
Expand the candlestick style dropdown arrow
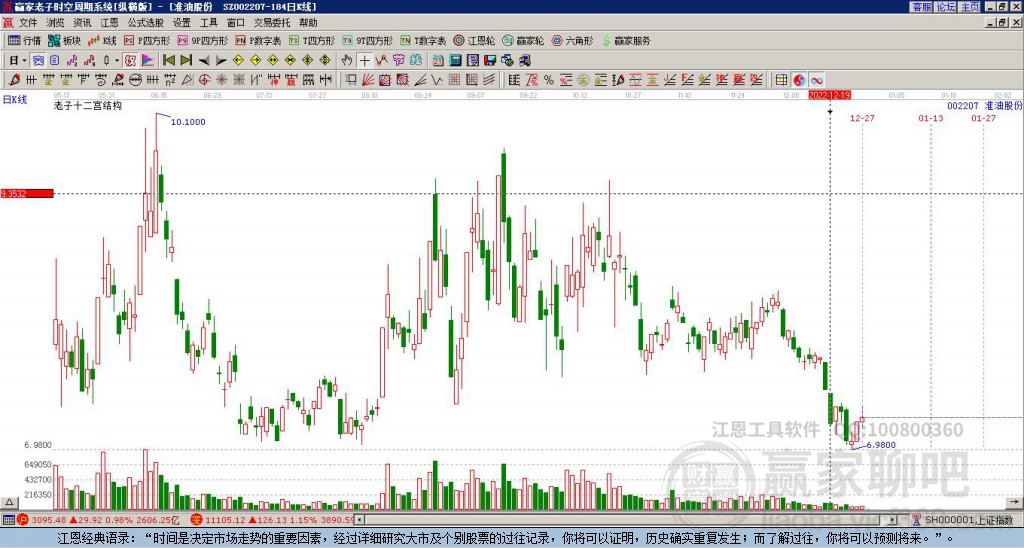[117, 61]
